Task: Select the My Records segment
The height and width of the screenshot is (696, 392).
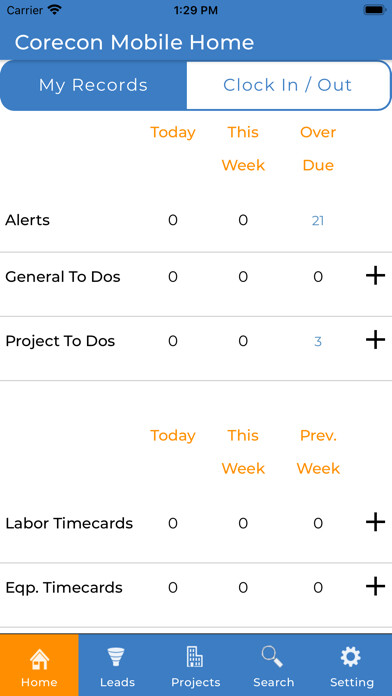Action: coord(93,85)
